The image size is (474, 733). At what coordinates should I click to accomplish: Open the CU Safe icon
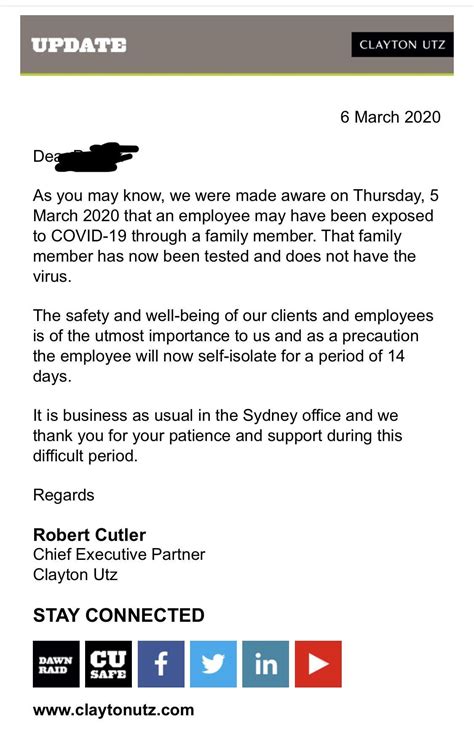(x=108, y=664)
